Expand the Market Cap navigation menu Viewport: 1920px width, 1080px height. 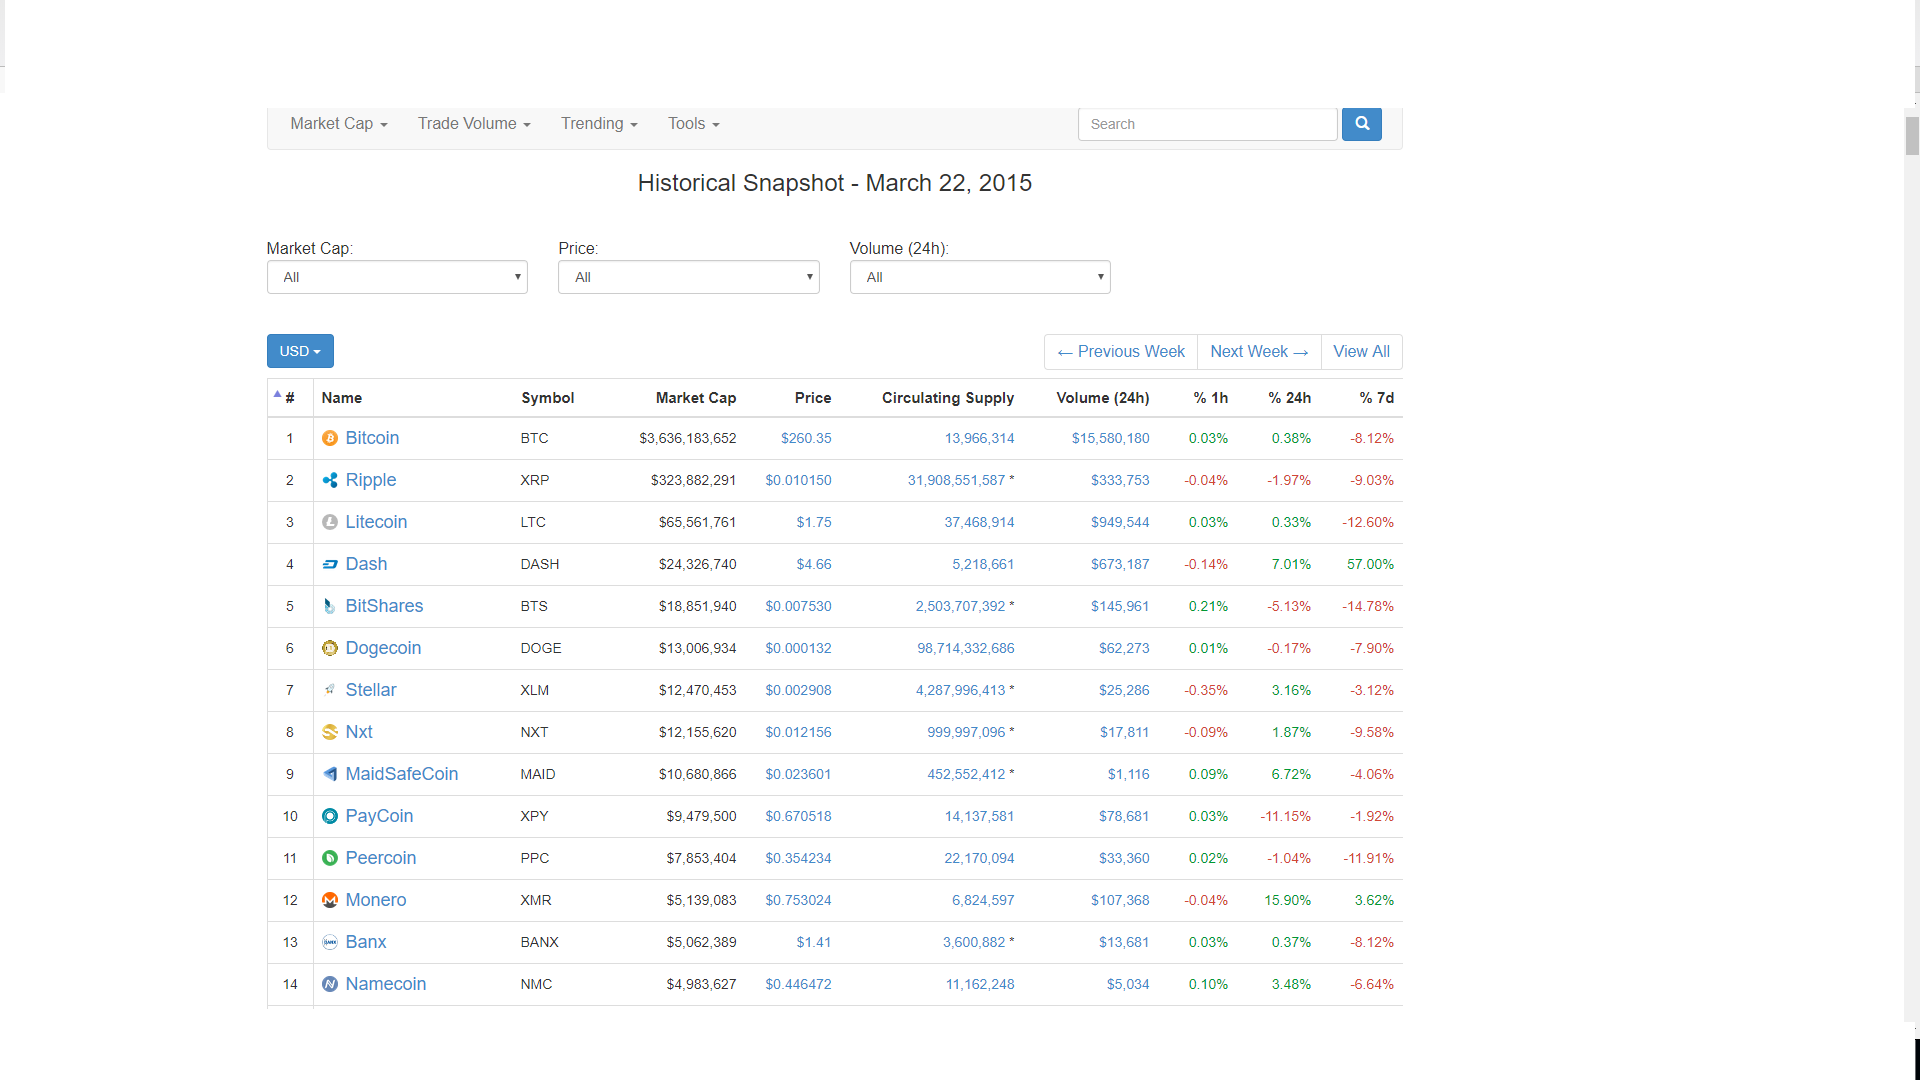pos(338,123)
